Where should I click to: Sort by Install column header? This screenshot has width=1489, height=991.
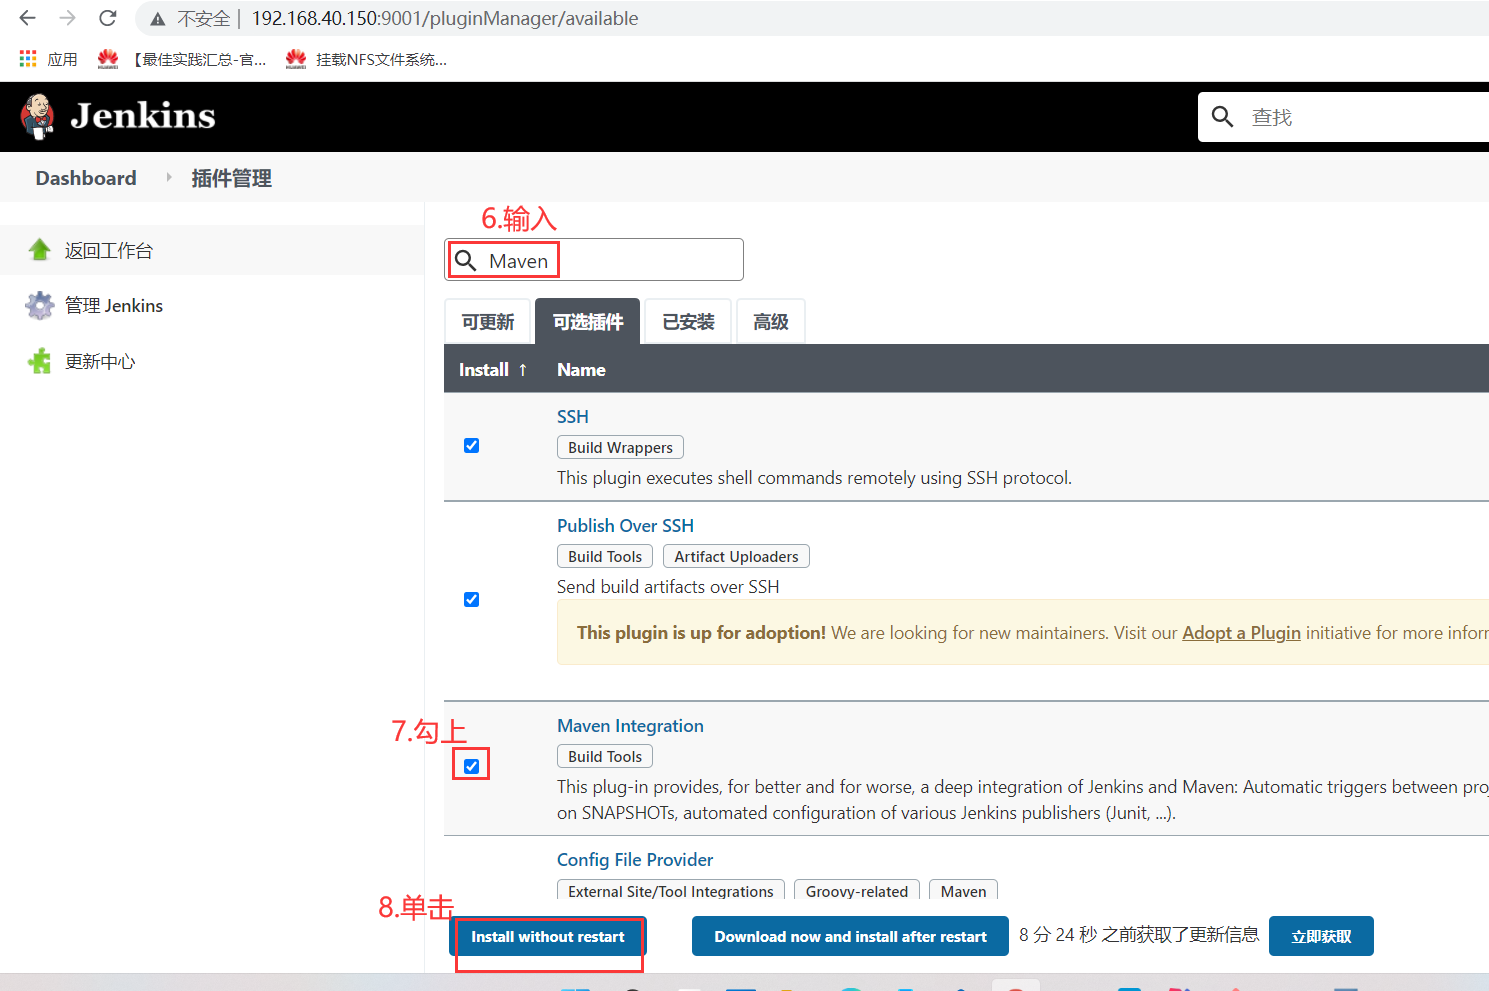493,369
